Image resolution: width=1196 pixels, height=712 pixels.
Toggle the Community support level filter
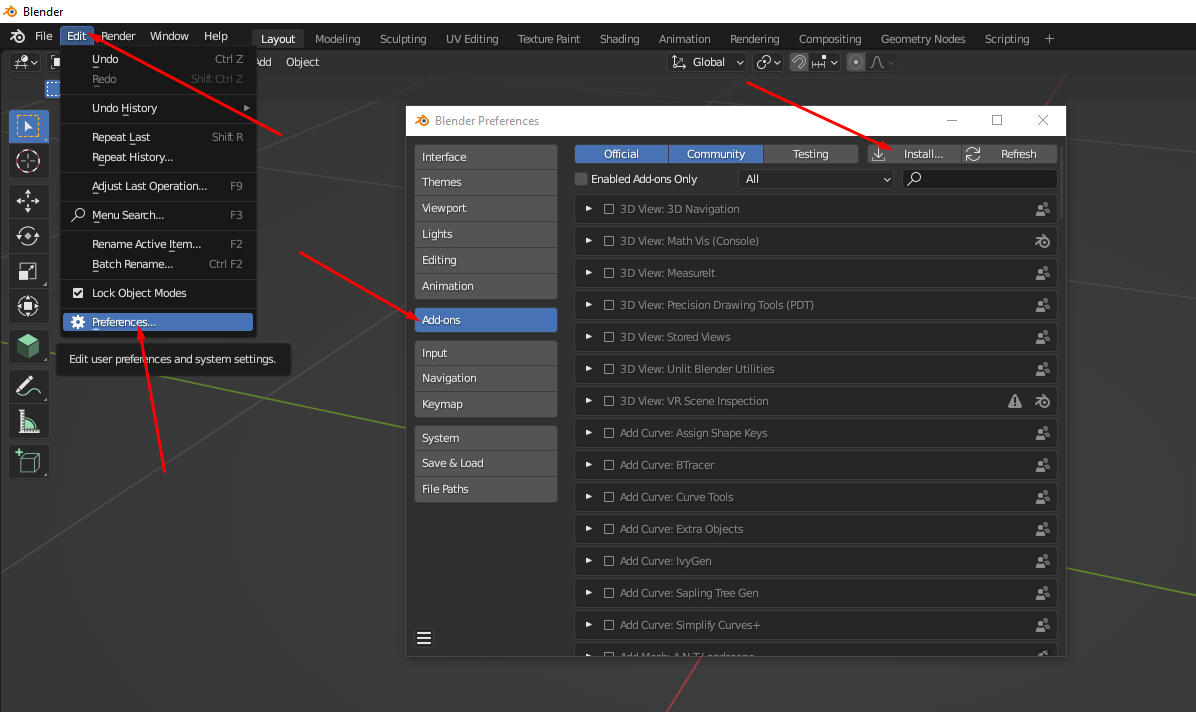716,154
